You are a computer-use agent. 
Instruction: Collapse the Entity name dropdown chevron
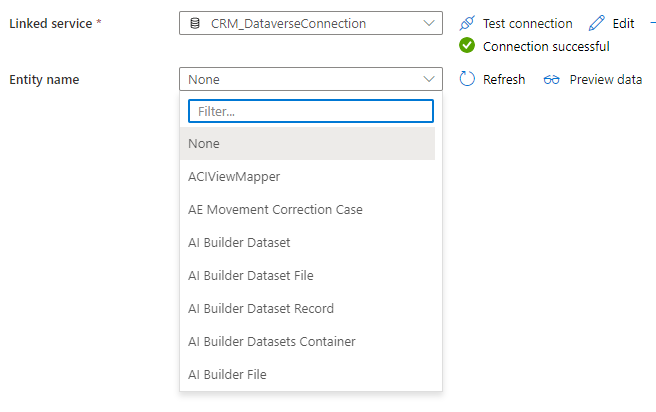[x=429, y=79]
